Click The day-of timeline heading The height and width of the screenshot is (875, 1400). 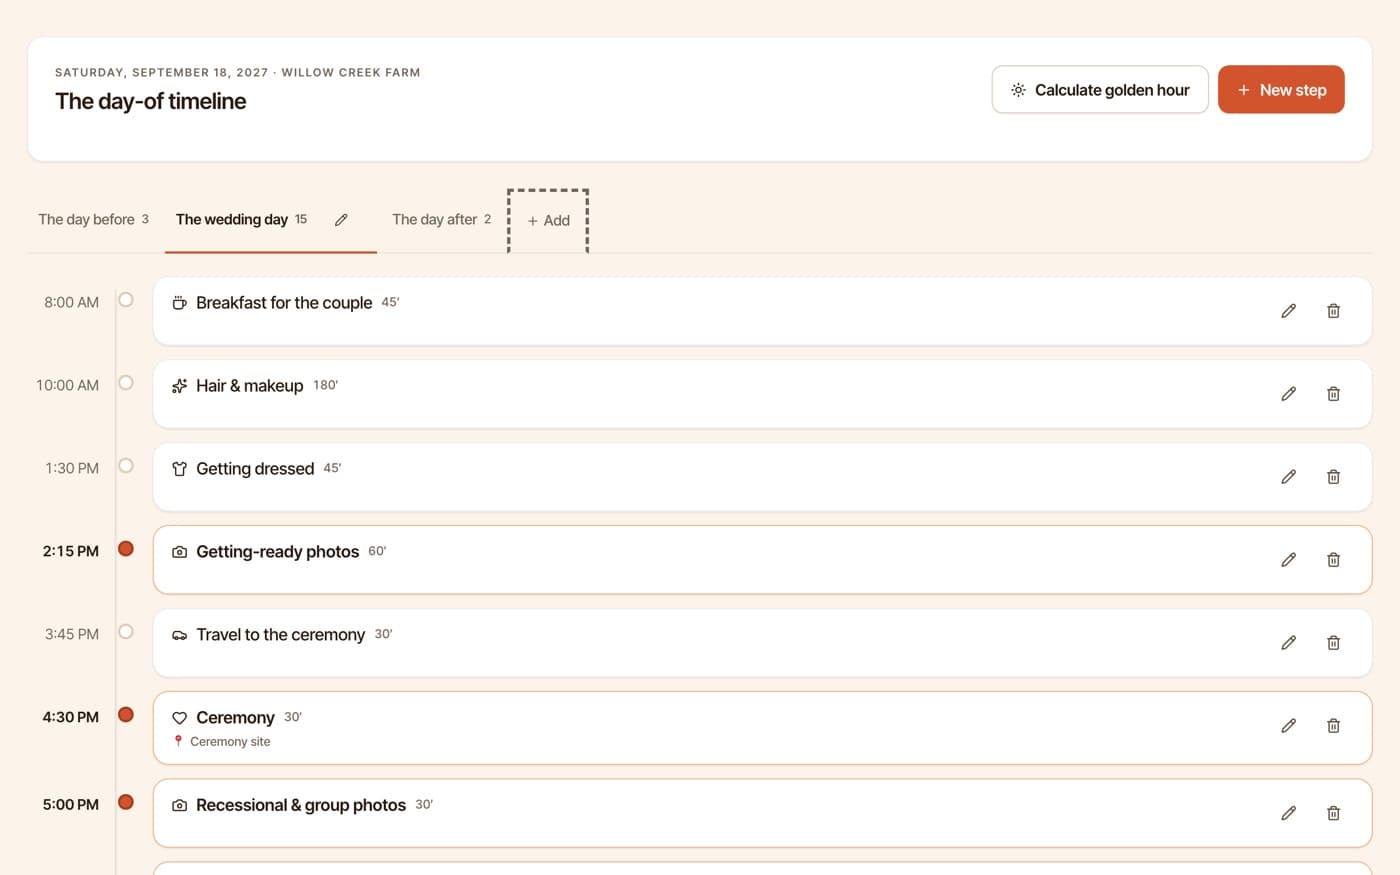click(150, 101)
